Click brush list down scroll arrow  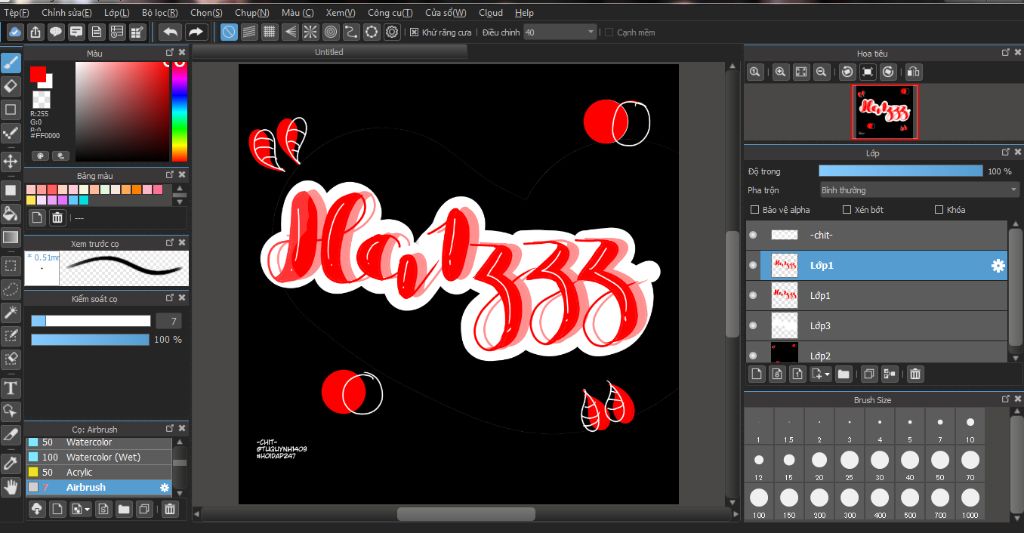pyautogui.click(x=180, y=493)
